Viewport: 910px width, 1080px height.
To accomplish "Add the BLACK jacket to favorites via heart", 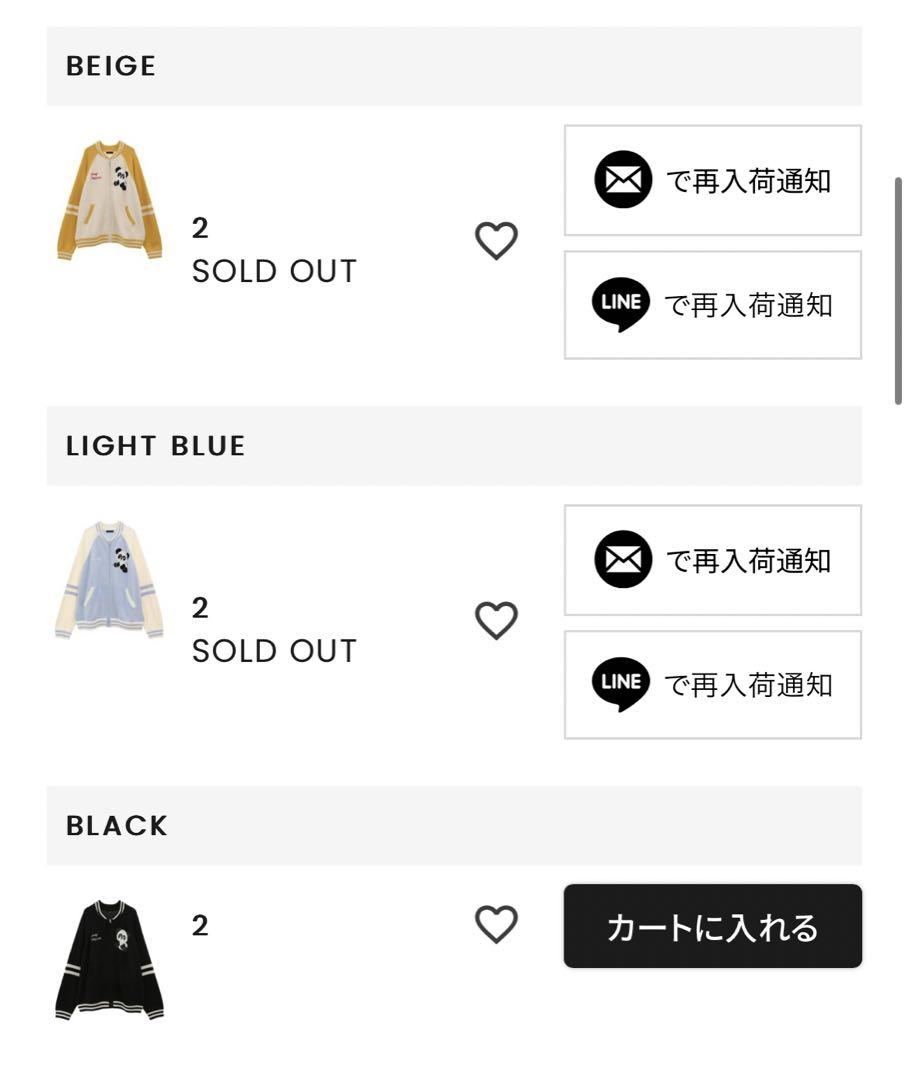I will pos(496,924).
